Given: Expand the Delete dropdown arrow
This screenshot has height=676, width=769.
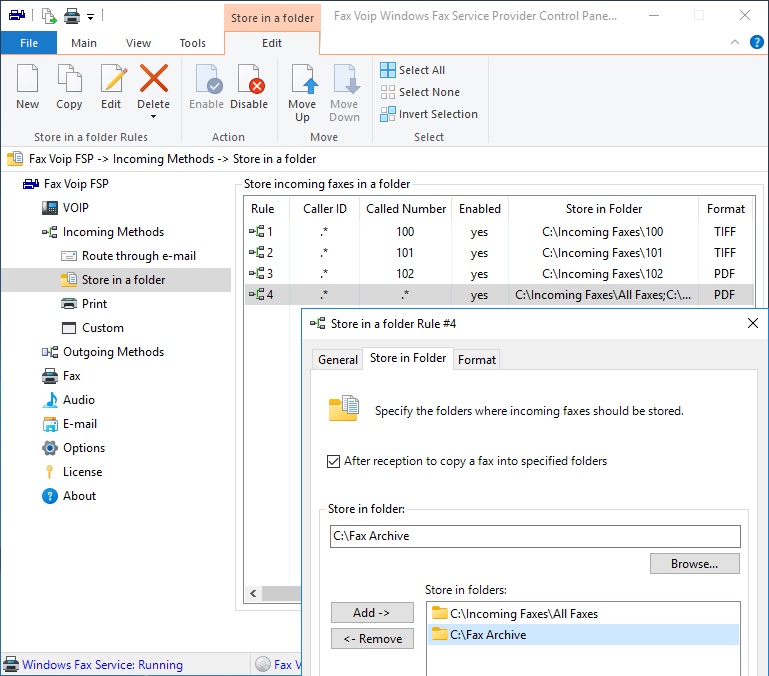Looking at the screenshot, I should click(154, 117).
